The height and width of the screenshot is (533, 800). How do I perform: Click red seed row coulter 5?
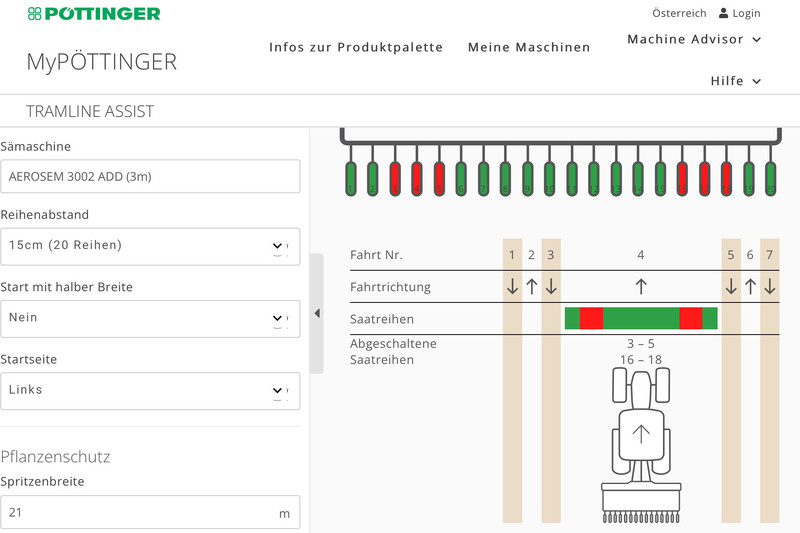pyautogui.click(x=439, y=178)
